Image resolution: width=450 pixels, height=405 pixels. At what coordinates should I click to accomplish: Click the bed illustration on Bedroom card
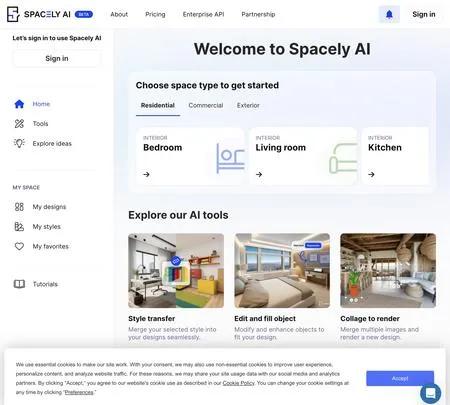[x=230, y=158]
